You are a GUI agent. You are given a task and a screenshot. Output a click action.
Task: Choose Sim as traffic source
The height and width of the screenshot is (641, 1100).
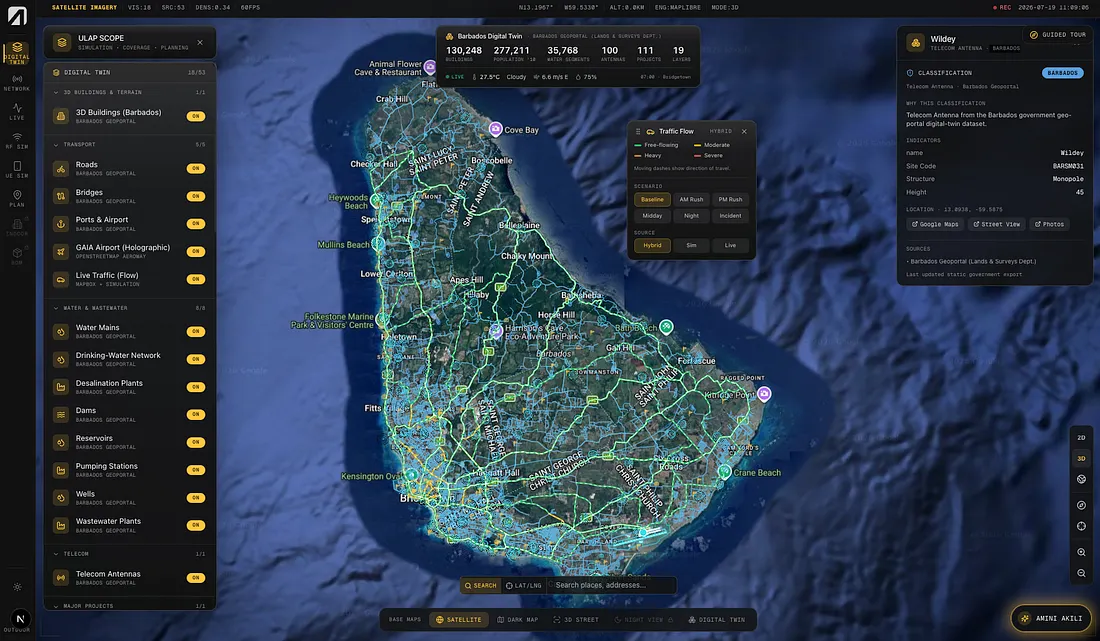click(x=691, y=245)
